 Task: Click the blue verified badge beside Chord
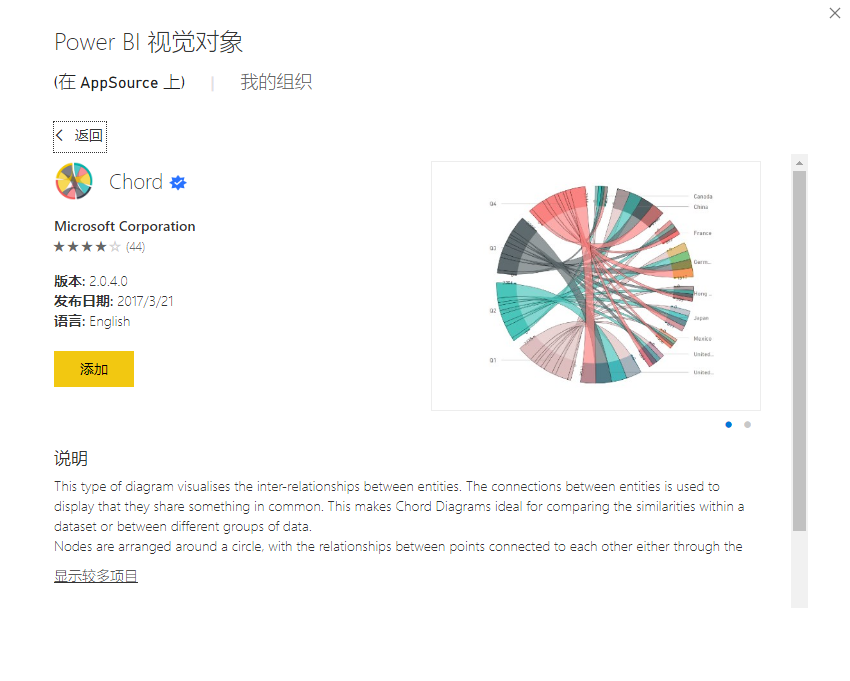[178, 182]
